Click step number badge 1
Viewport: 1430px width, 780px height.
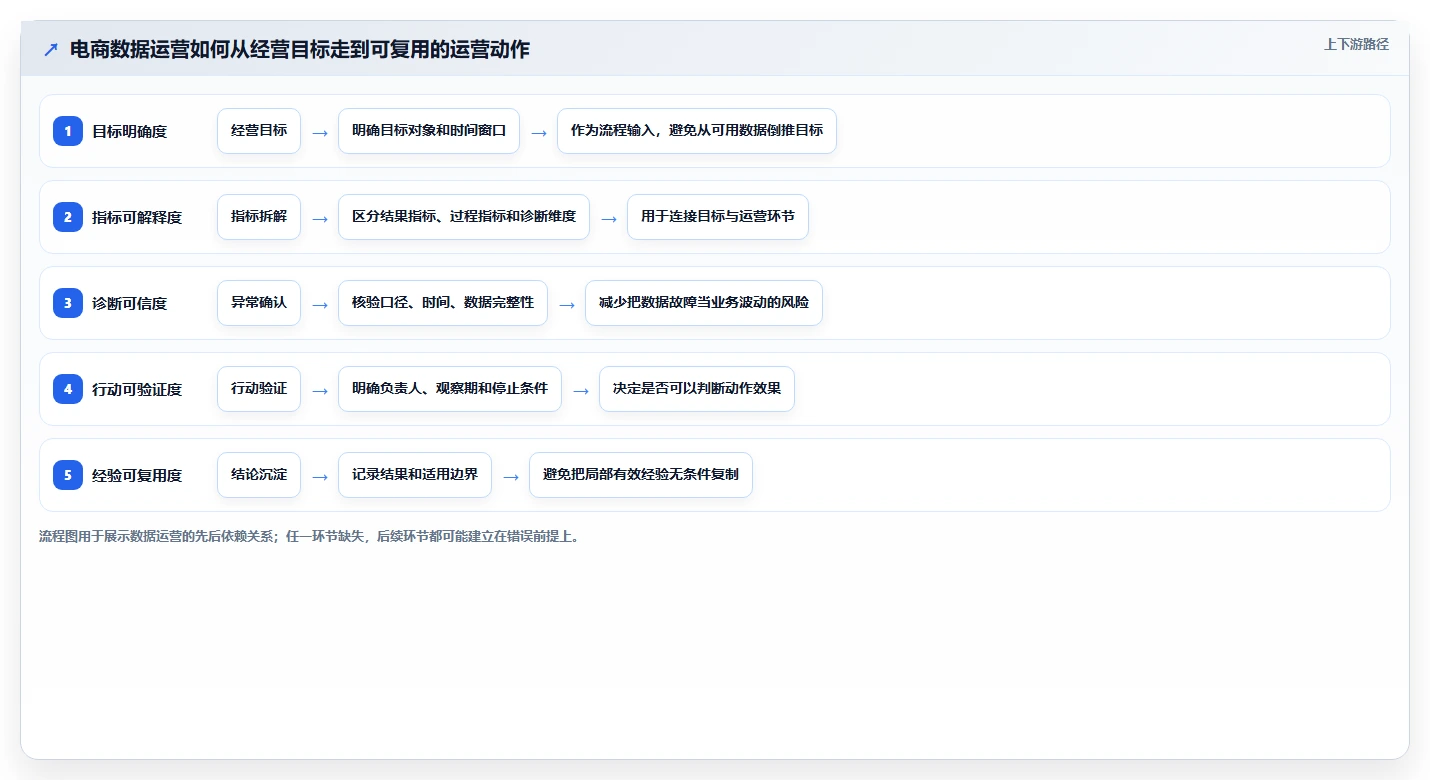(68, 131)
